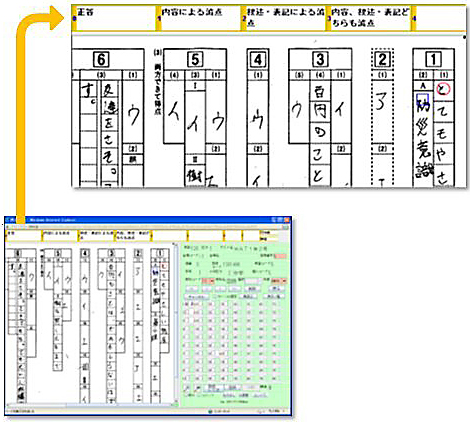Toggle the checkbox in the middle button row
The height and width of the screenshot is (422, 470).
click(215, 296)
